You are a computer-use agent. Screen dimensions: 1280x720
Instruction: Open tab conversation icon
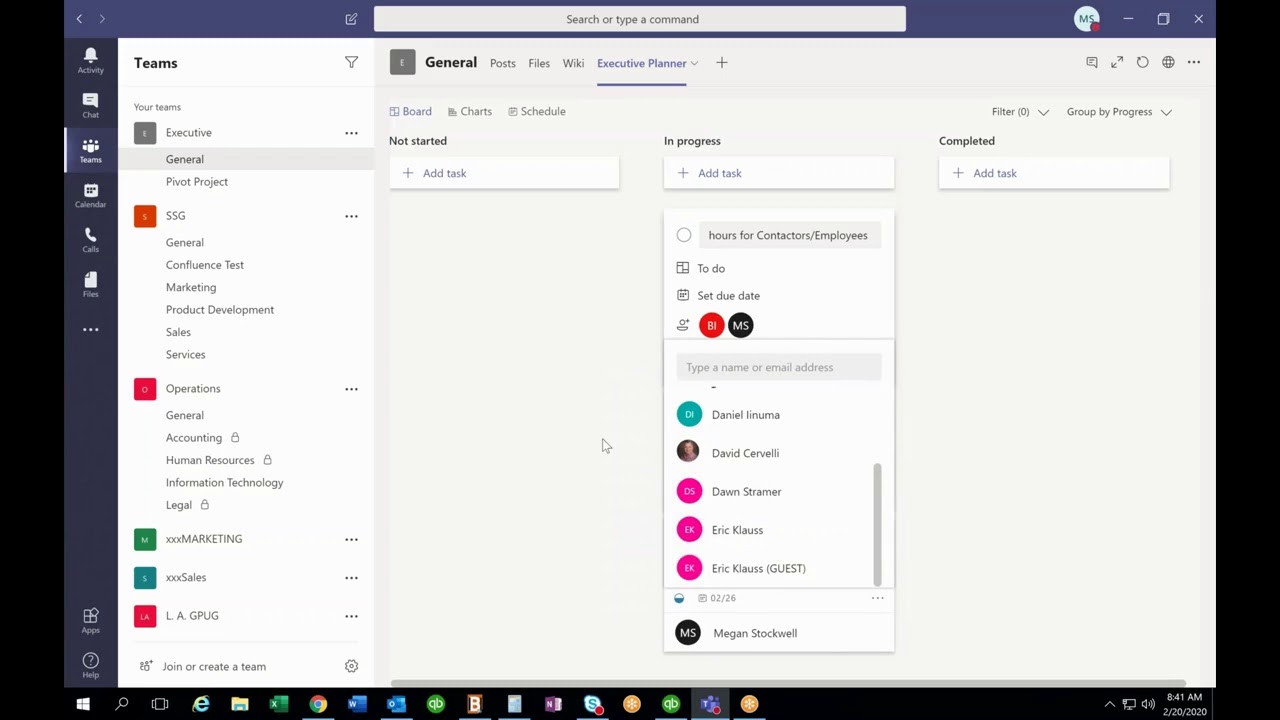coord(1092,62)
